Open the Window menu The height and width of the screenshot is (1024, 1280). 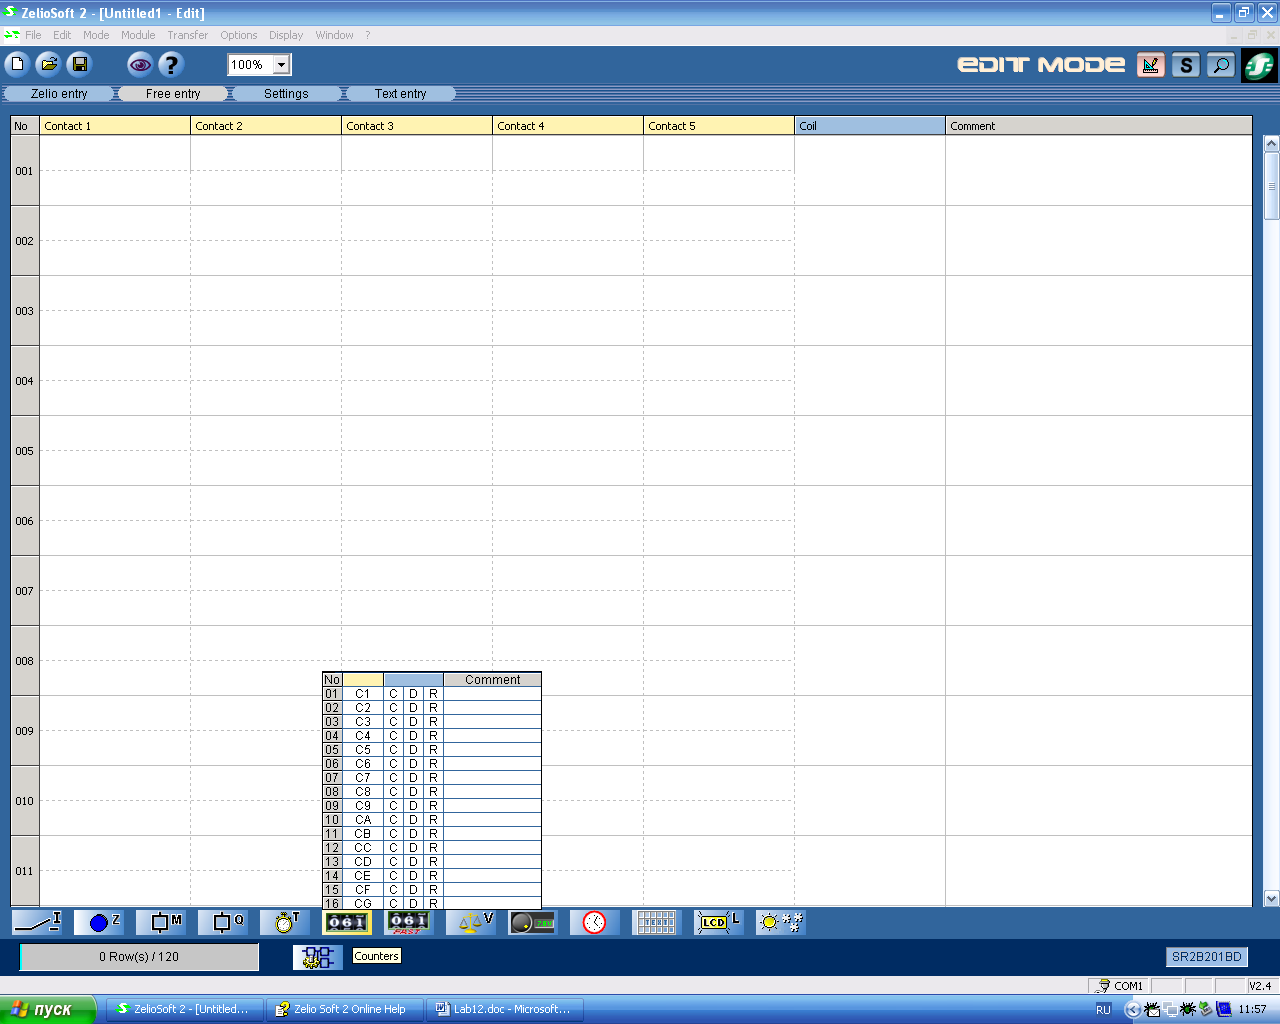click(x=334, y=35)
